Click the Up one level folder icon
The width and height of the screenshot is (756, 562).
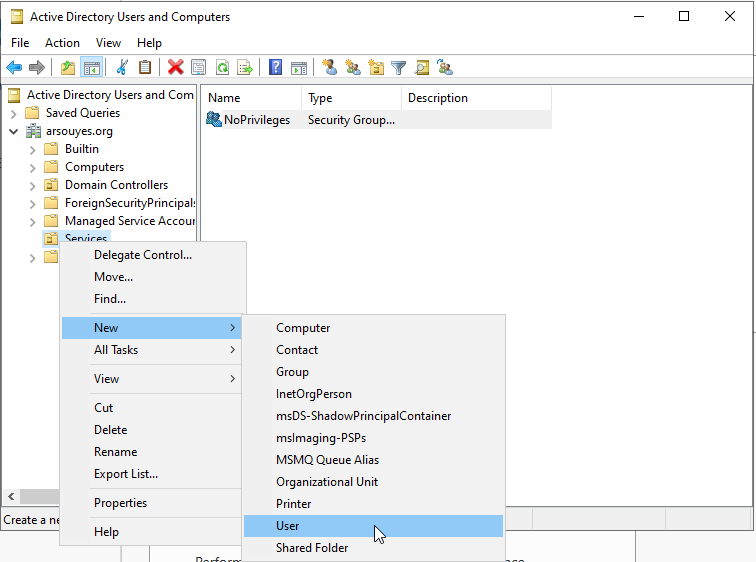pyautogui.click(x=68, y=67)
